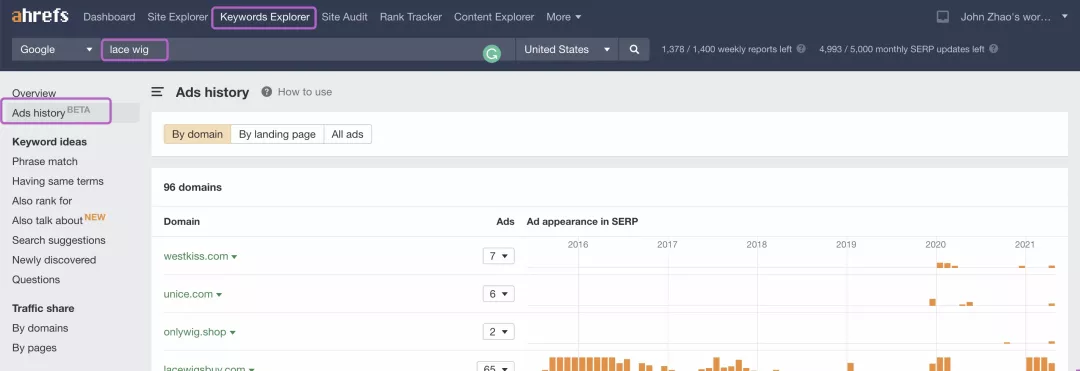
Task: Open Newly discovered keywords
Action: (54, 260)
